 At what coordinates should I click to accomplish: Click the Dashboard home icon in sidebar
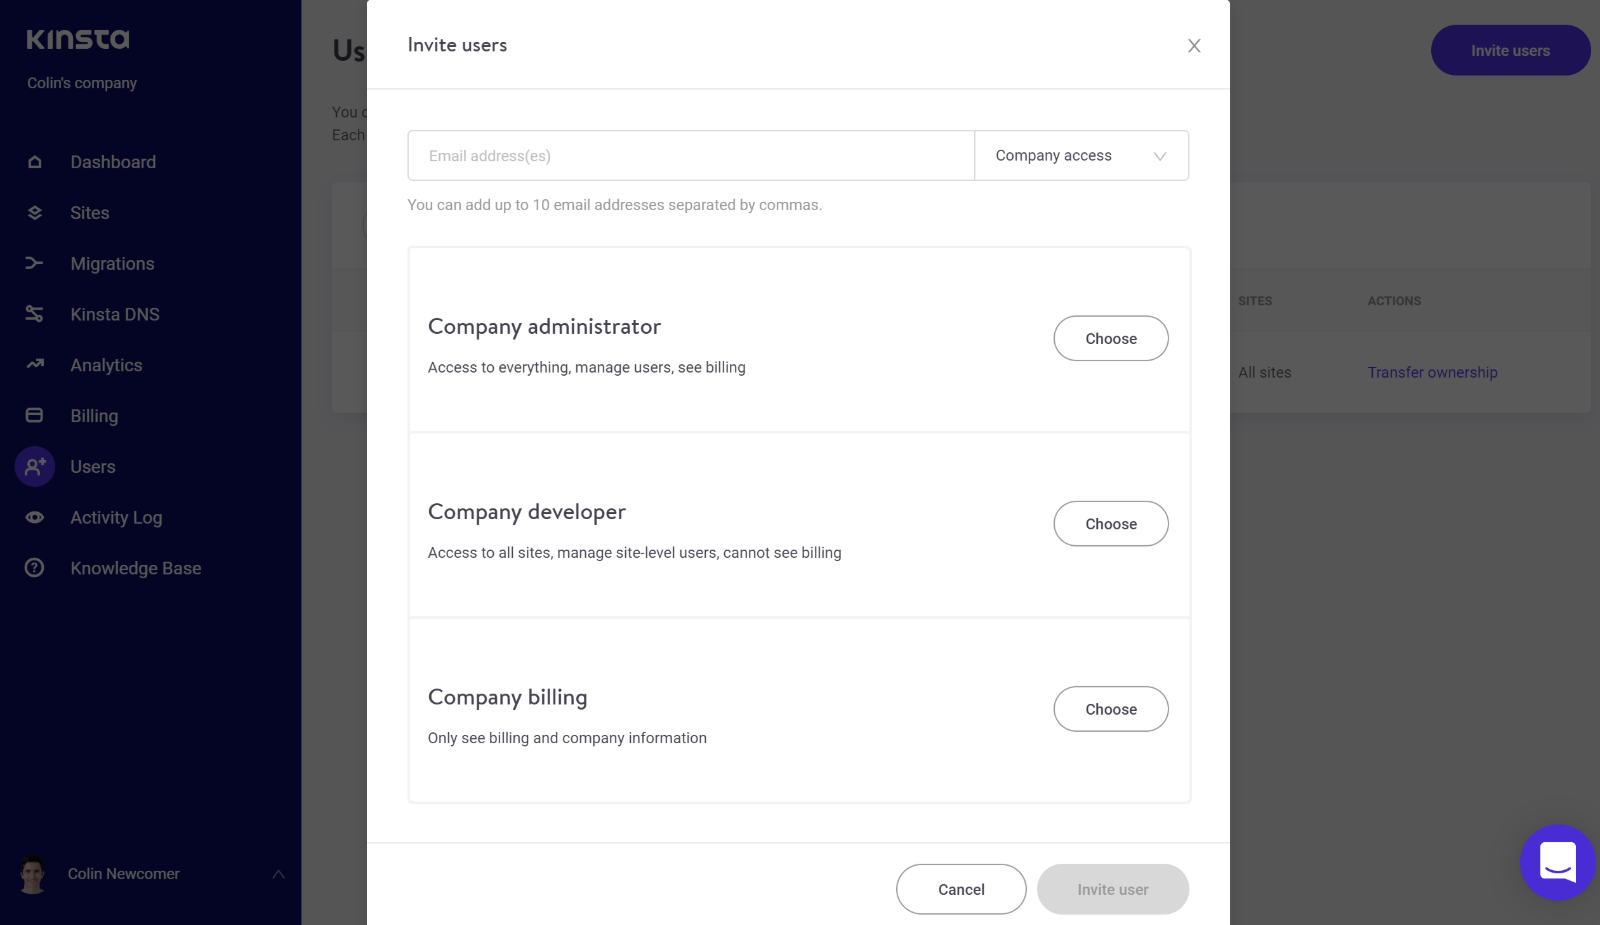pyautogui.click(x=35, y=162)
